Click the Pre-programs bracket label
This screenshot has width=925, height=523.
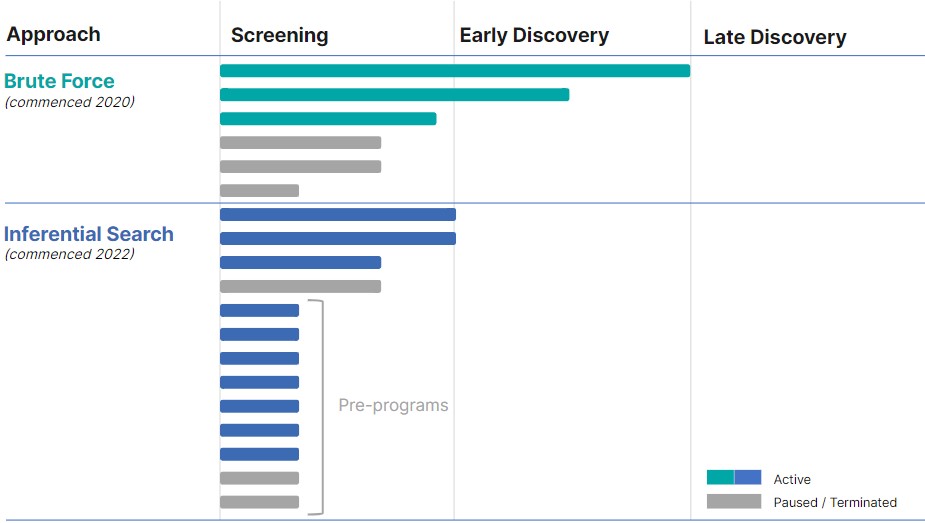pos(393,406)
